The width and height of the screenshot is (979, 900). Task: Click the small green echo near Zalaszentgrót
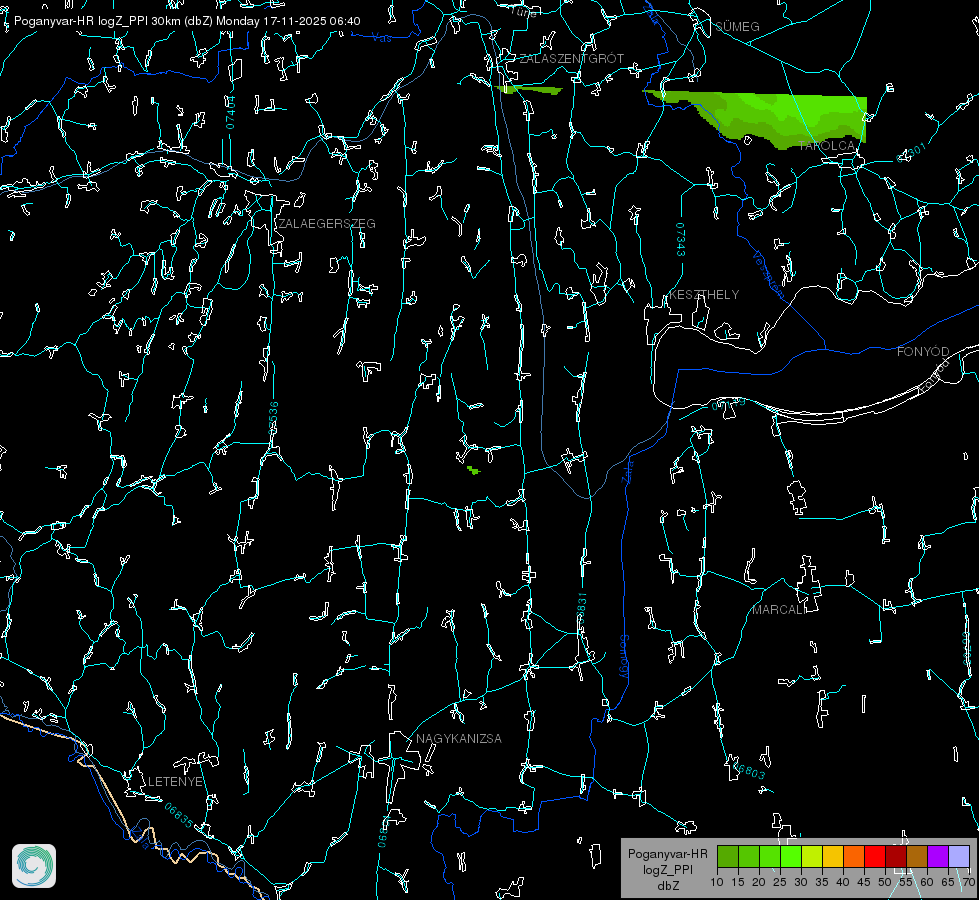[x=531, y=90]
